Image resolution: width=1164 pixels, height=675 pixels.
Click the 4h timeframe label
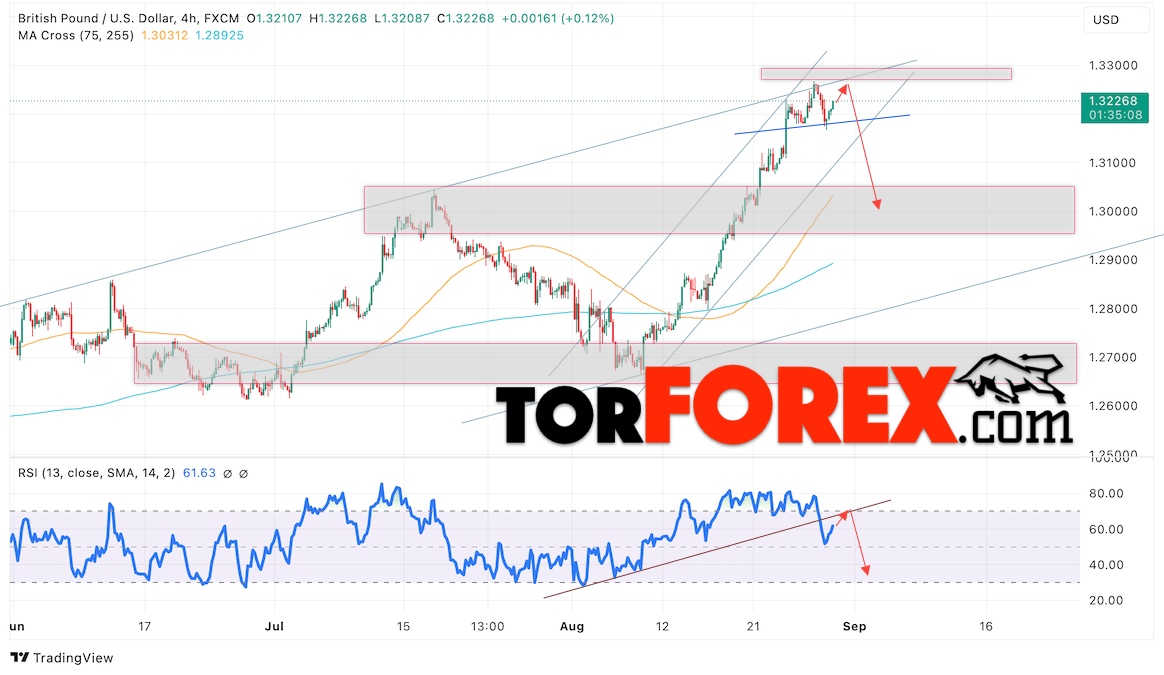click(x=189, y=18)
